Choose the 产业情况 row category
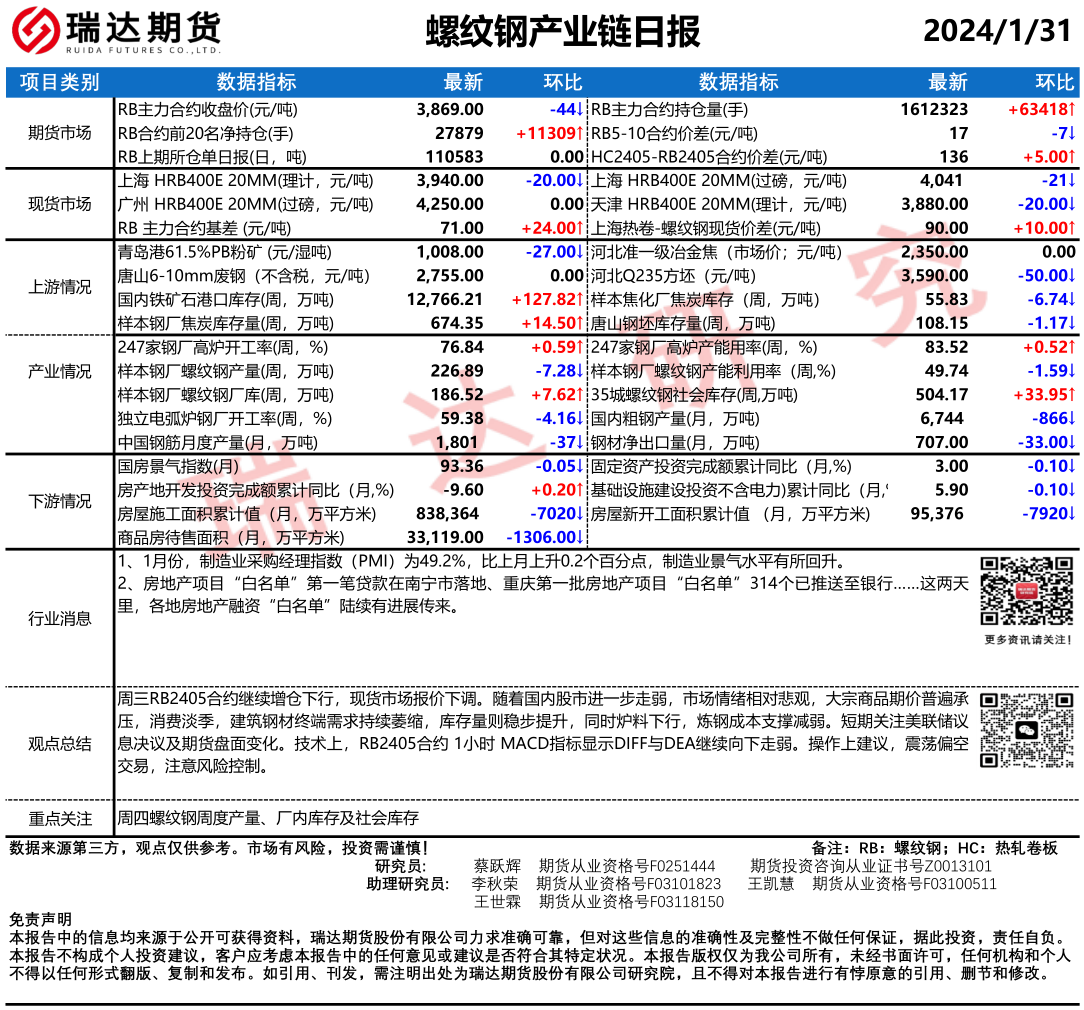 pos(60,371)
